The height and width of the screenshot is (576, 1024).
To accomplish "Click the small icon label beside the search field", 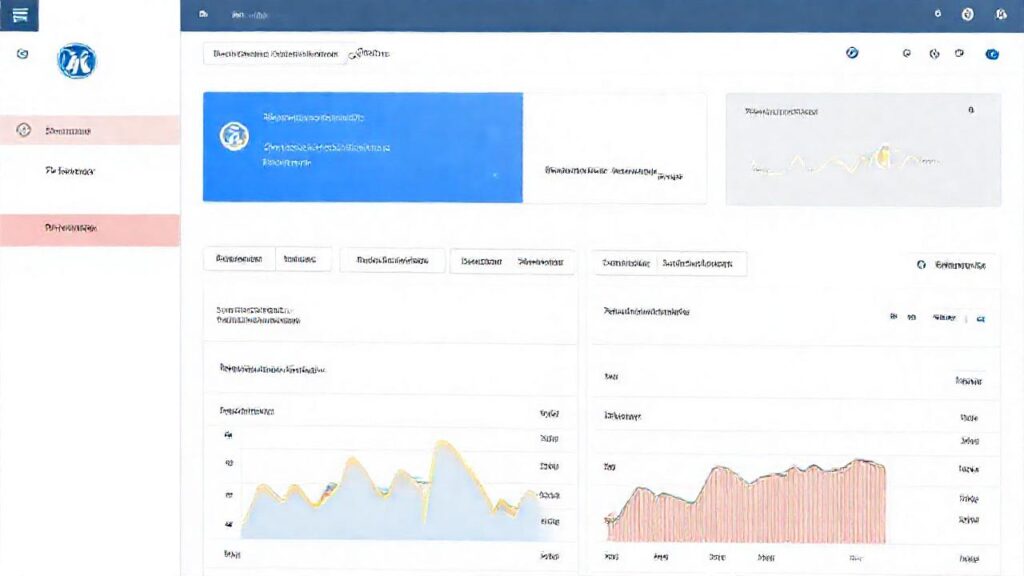I will (x=370, y=54).
